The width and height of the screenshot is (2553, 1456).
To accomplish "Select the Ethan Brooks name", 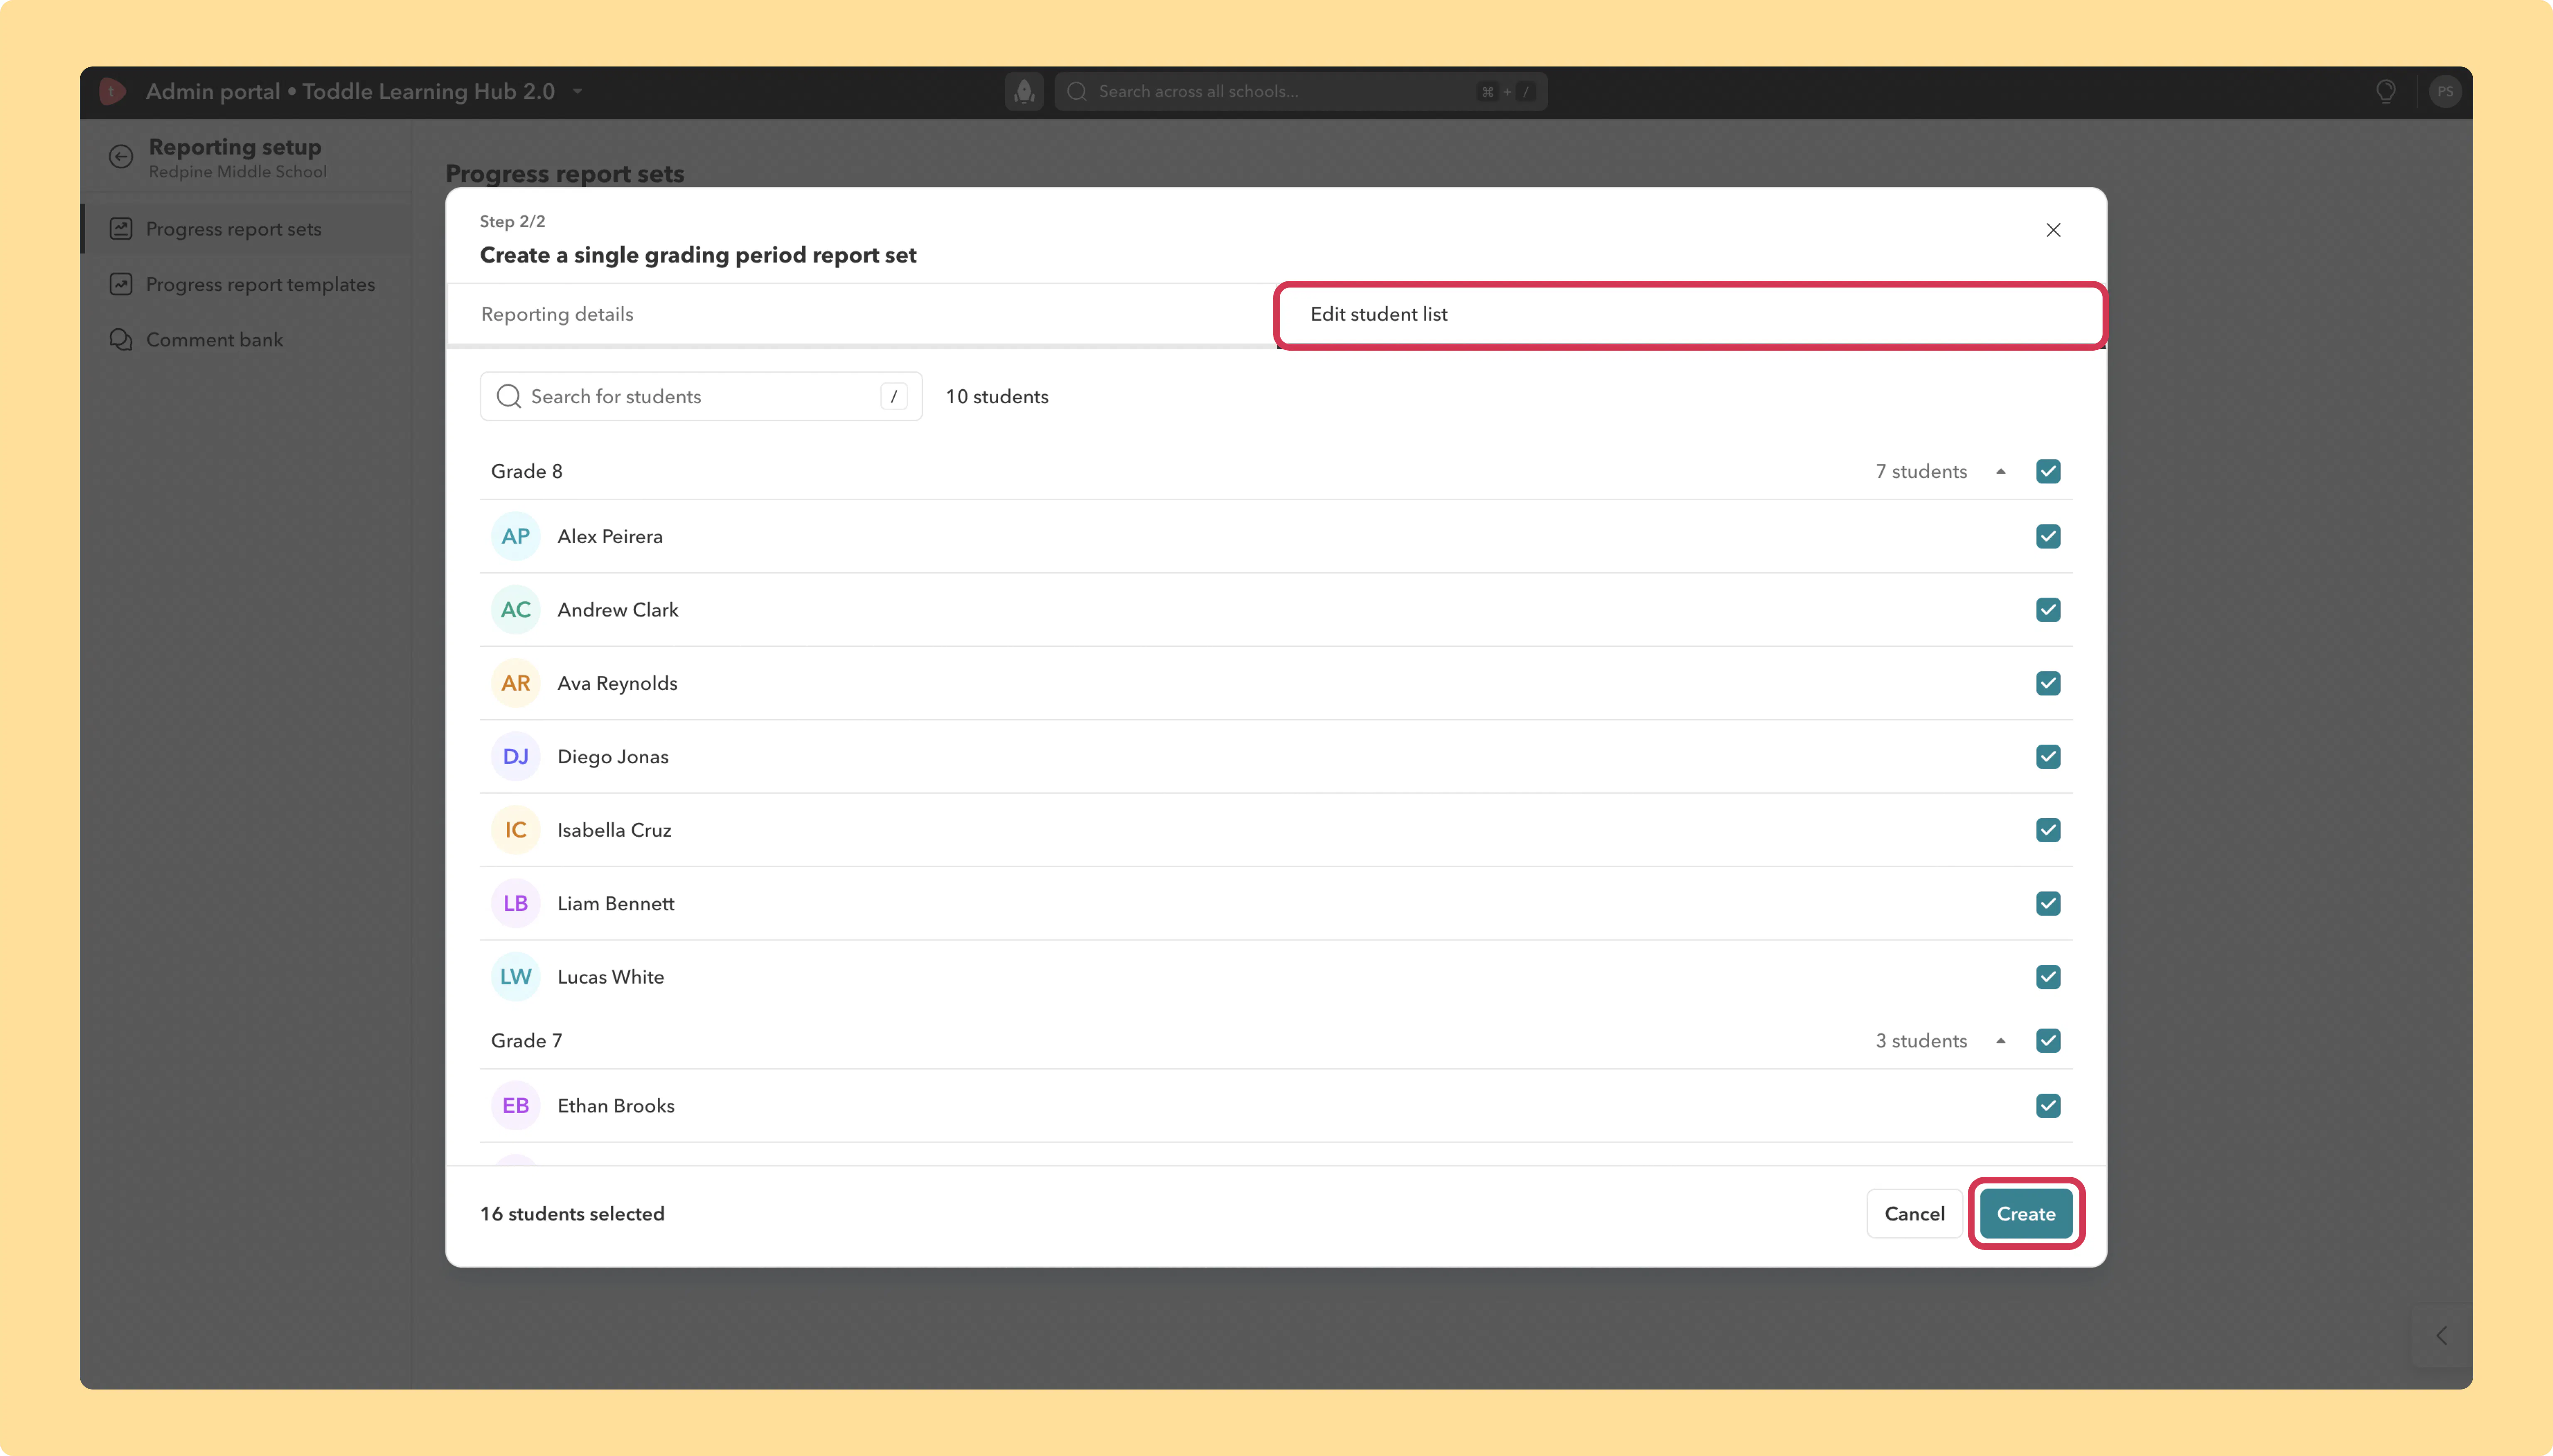I will click(616, 1106).
